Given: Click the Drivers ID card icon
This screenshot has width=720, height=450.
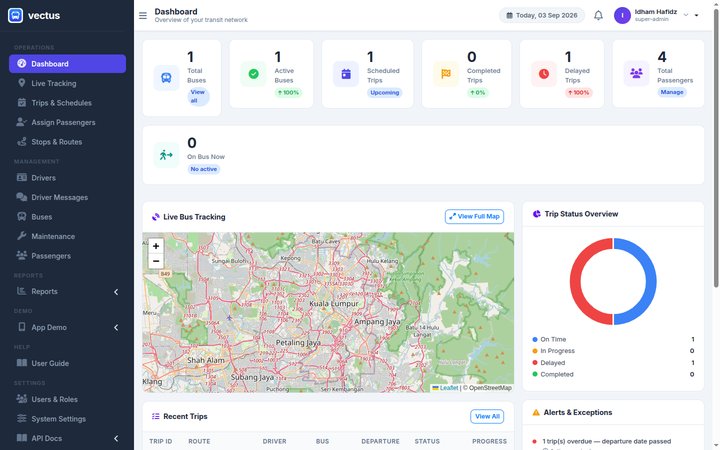Looking at the screenshot, I should pyautogui.click(x=22, y=177).
